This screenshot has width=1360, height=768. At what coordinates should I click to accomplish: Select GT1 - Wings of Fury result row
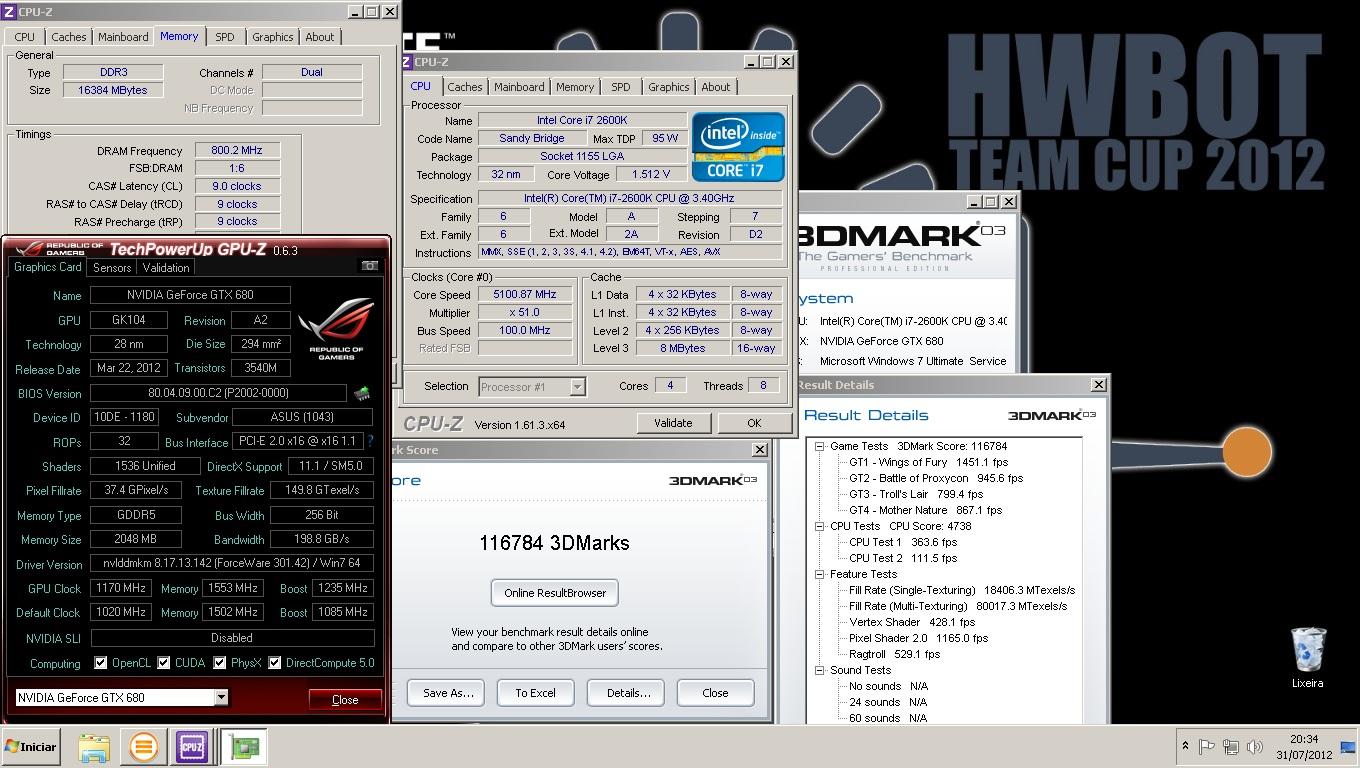pyautogui.click(x=928, y=462)
